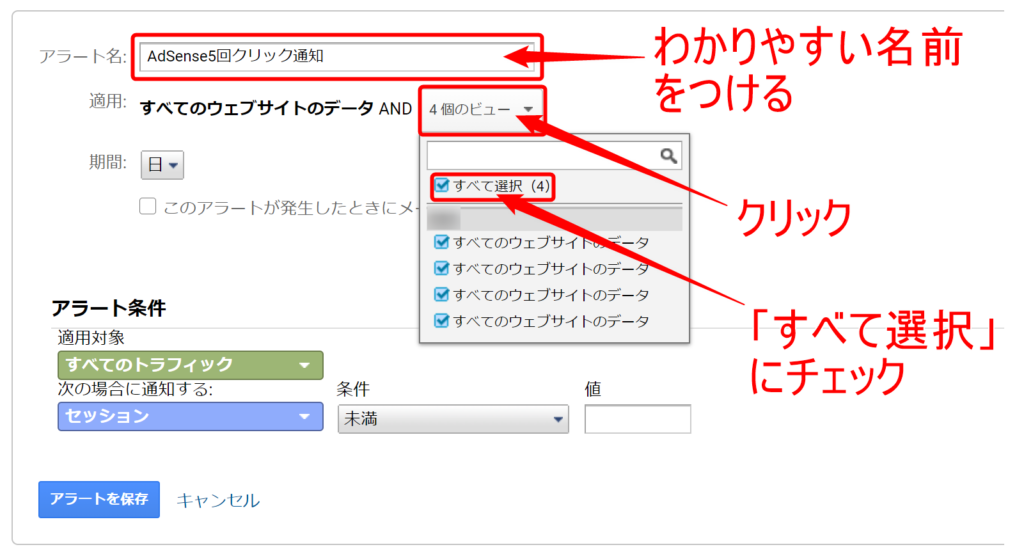Open the 期間 dropdown showing 日
The width and height of the screenshot is (1024, 554).
162,165
